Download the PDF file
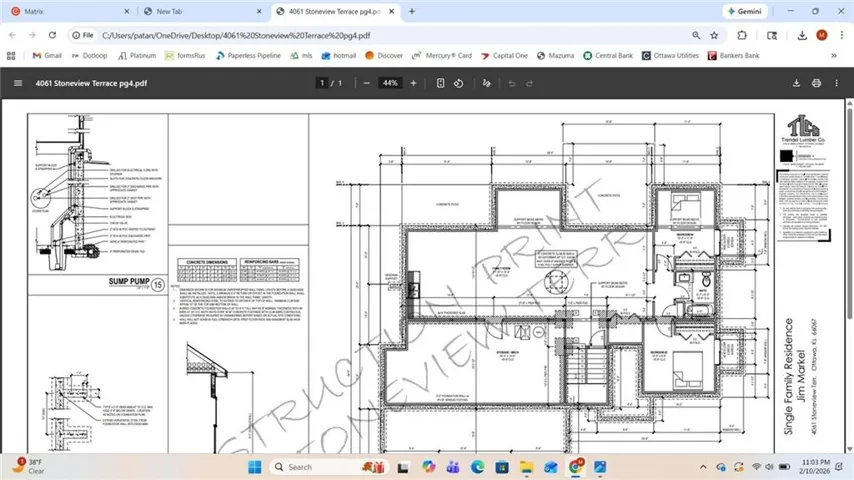This screenshot has height=480, width=854. tap(797, 83)
